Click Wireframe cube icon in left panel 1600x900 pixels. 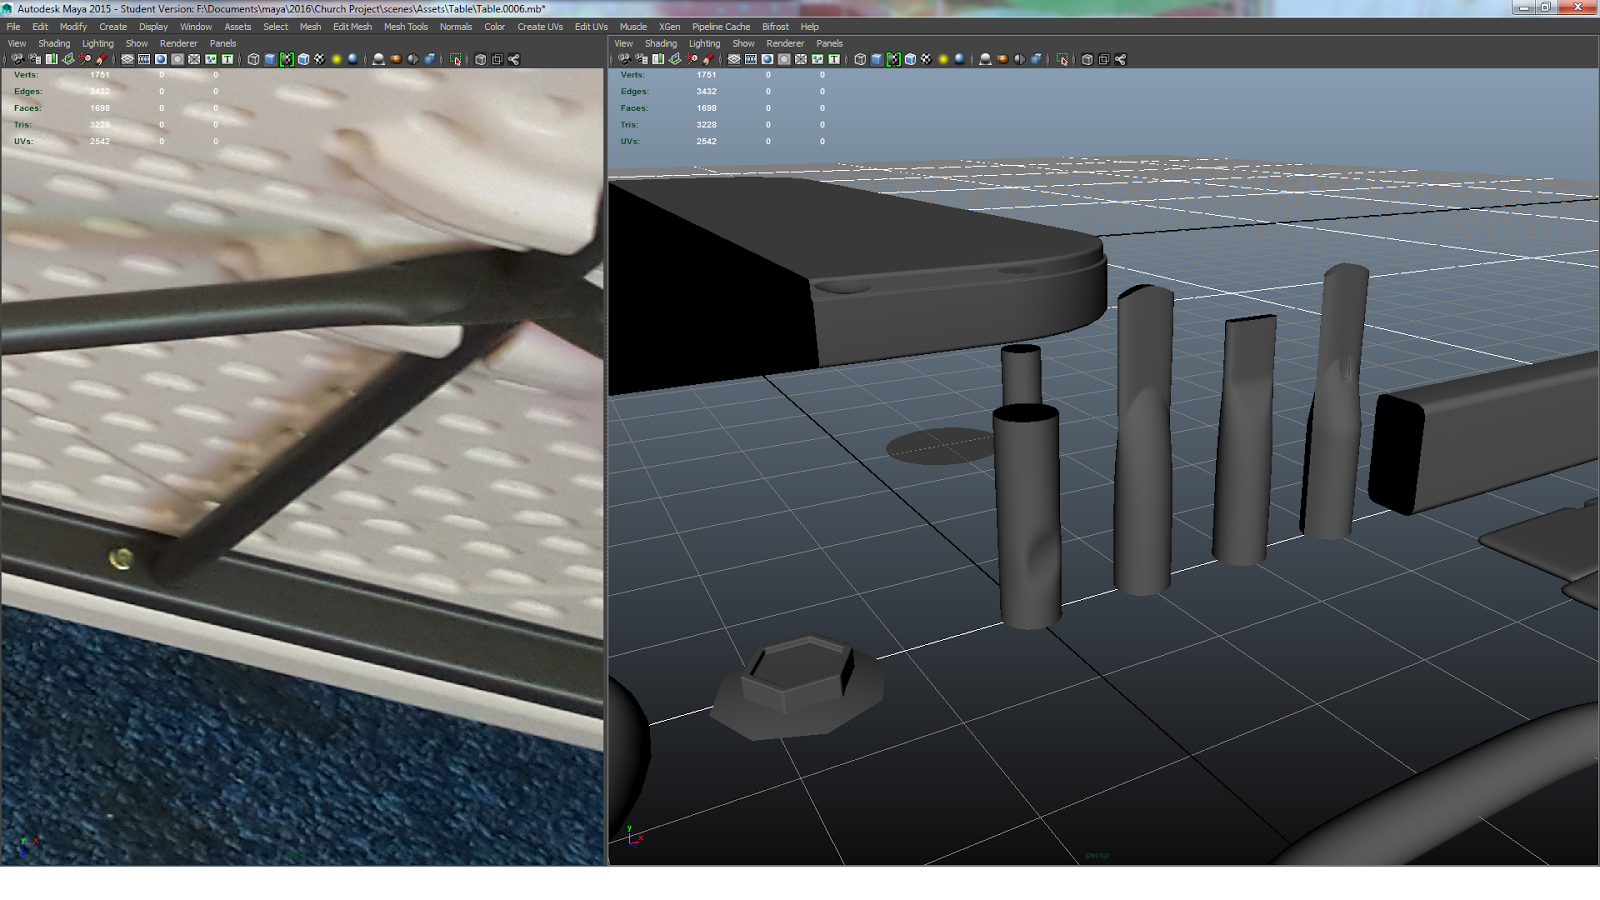(x=253, y=59)
